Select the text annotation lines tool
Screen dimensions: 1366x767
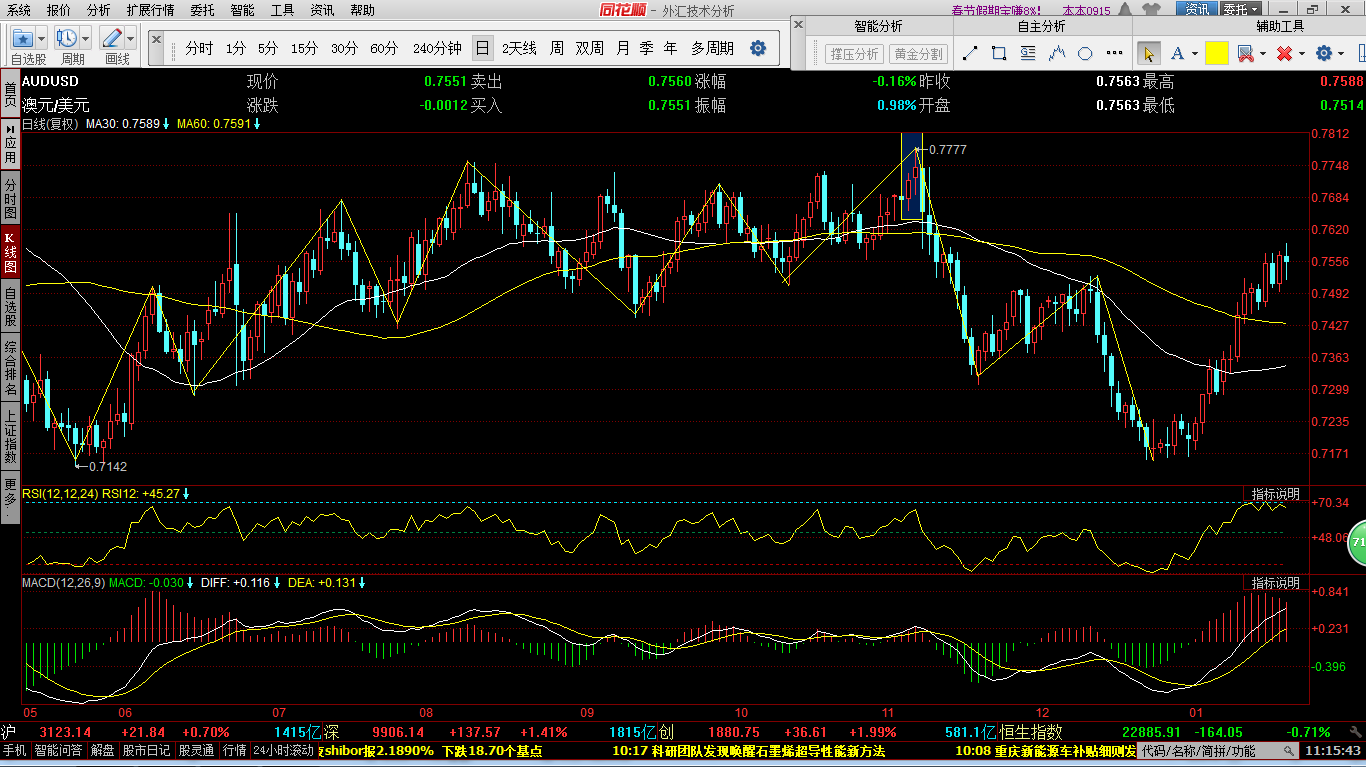pyautogui.click(x=1028, y=53)
